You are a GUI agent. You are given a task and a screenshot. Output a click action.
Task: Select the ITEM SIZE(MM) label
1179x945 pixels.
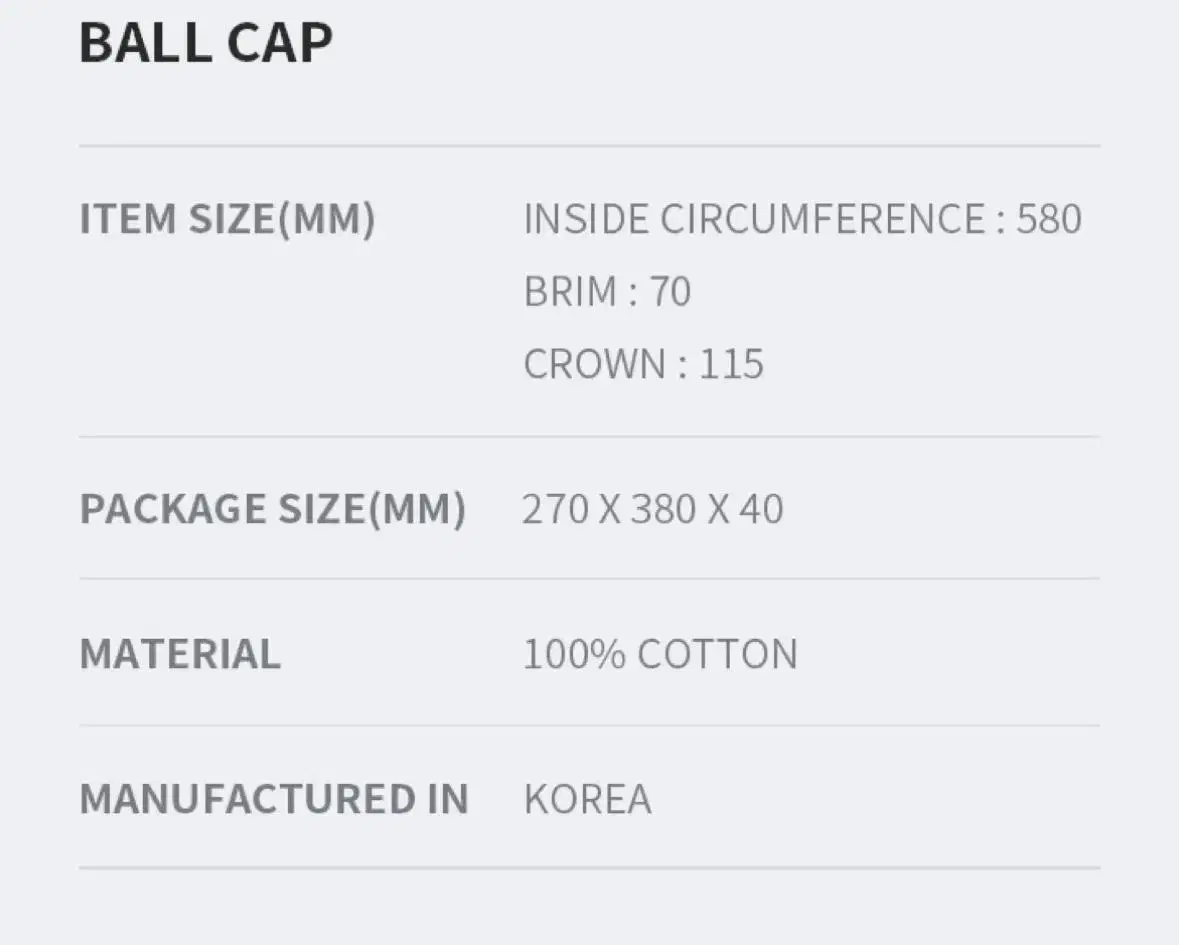pos(227,220)
